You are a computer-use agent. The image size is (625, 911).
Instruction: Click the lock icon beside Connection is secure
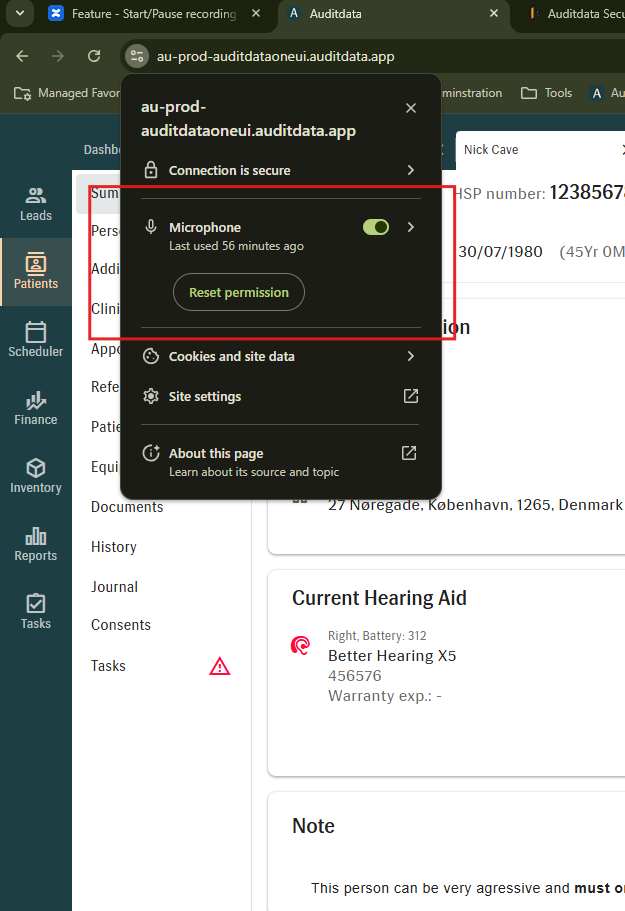pos(151,170)
